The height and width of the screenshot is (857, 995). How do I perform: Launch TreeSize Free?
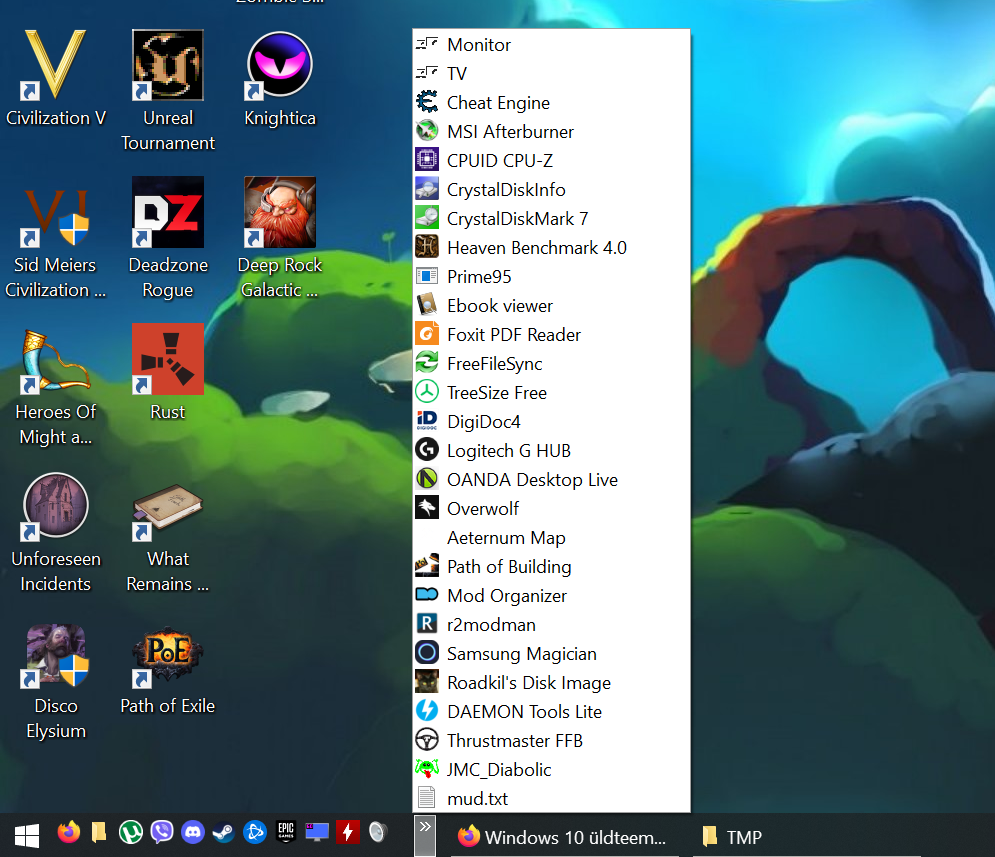551,393
